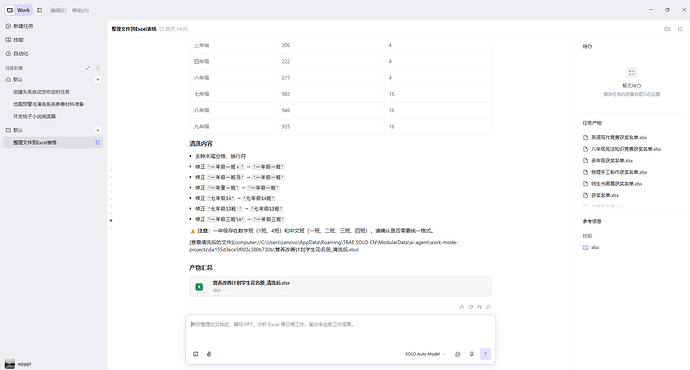Open the 自动化 automation page
Image resolution: width=690 pixels, height=370 pixels.
tap(17, 54)
